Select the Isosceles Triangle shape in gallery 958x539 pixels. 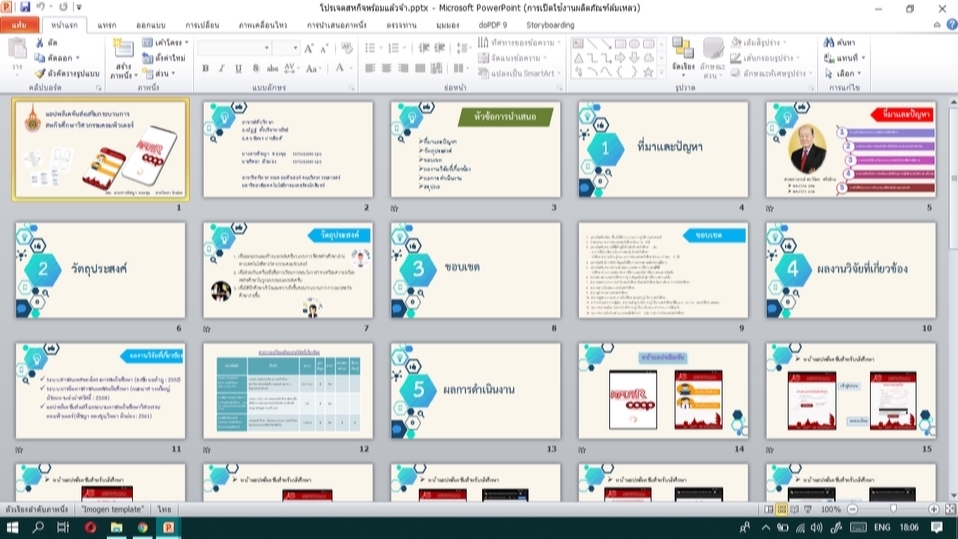(577, 58)
